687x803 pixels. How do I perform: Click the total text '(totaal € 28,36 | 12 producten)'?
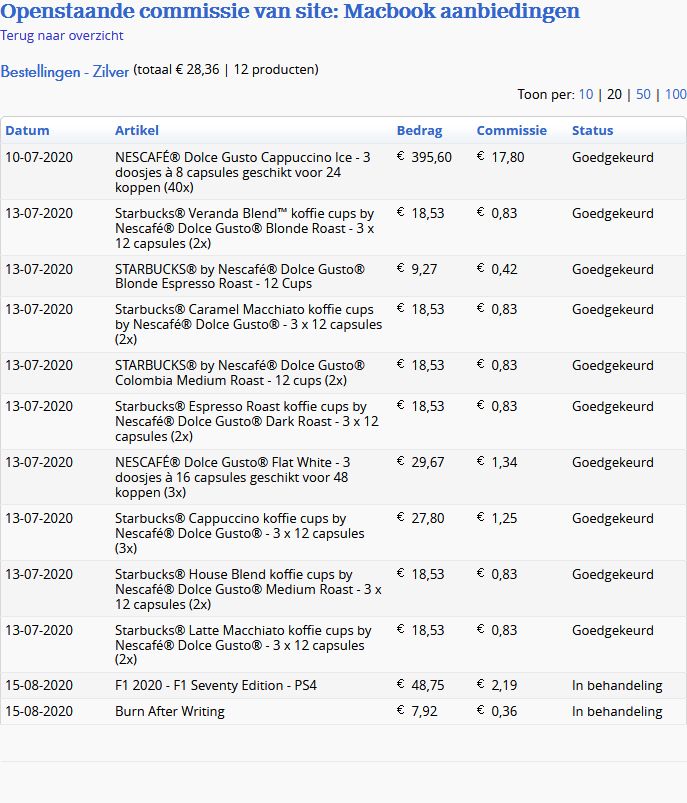point(226,70)
